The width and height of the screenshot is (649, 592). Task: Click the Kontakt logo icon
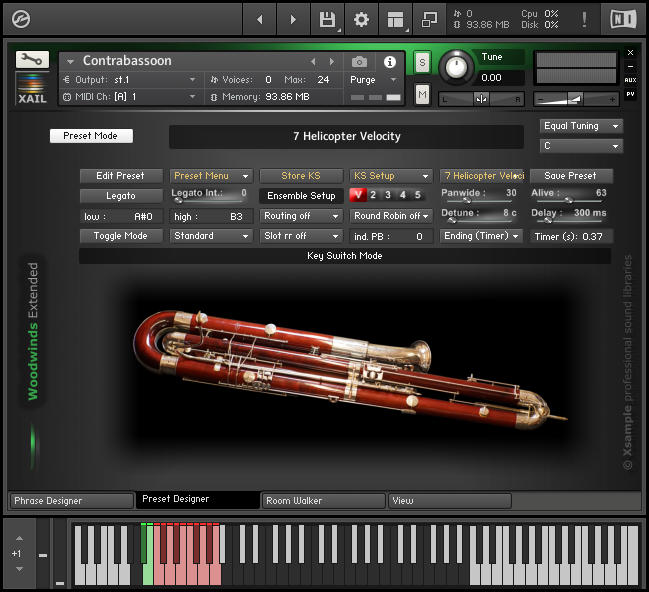coord(21,19)
